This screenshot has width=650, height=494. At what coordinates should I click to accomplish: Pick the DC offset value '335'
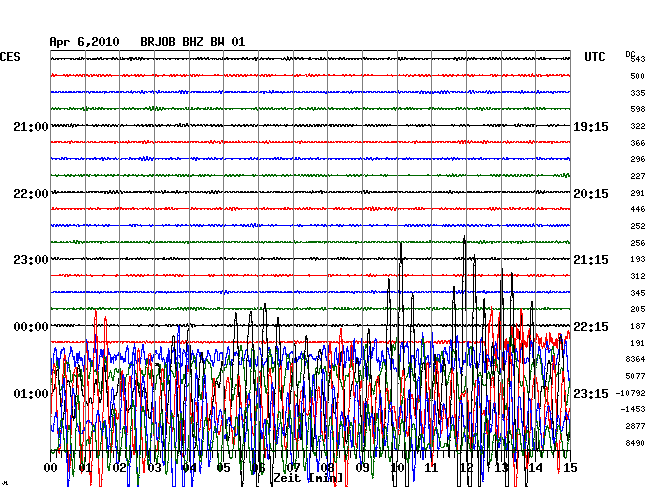(638, 93)
